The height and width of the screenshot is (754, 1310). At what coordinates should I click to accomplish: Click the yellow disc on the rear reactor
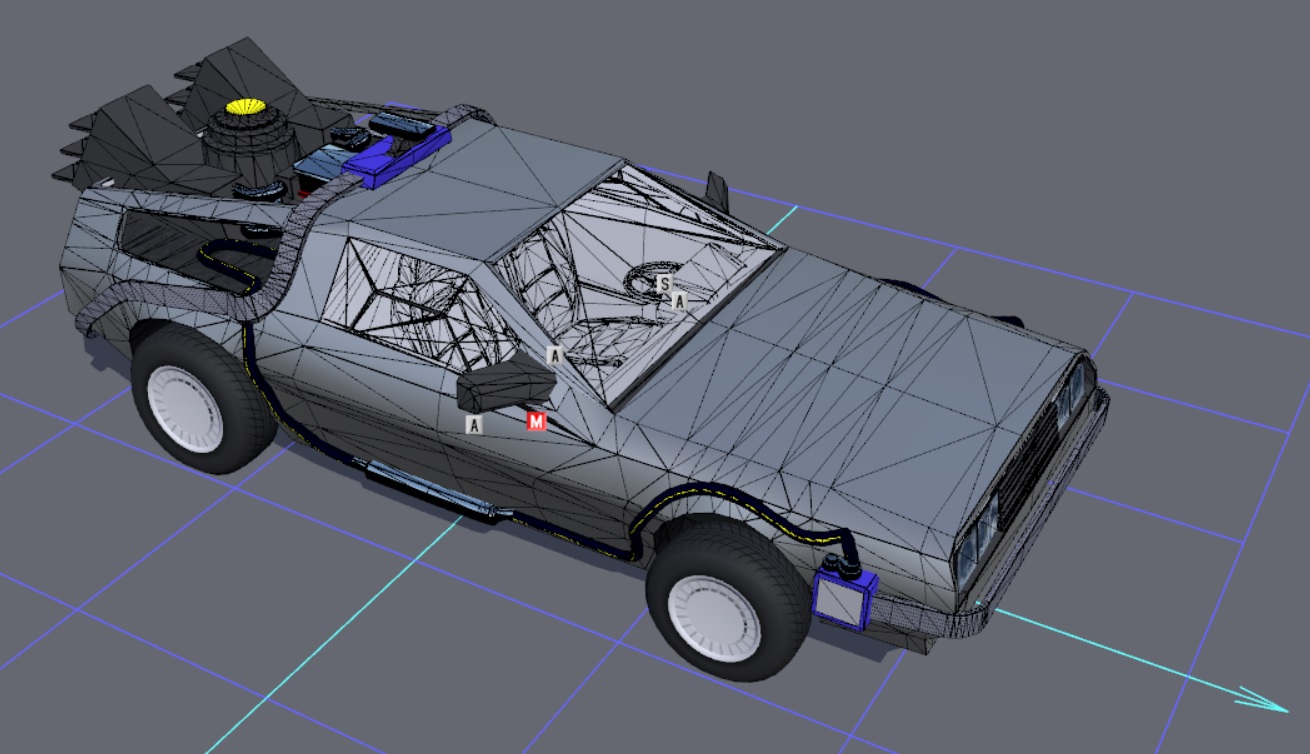click(245, 106)
